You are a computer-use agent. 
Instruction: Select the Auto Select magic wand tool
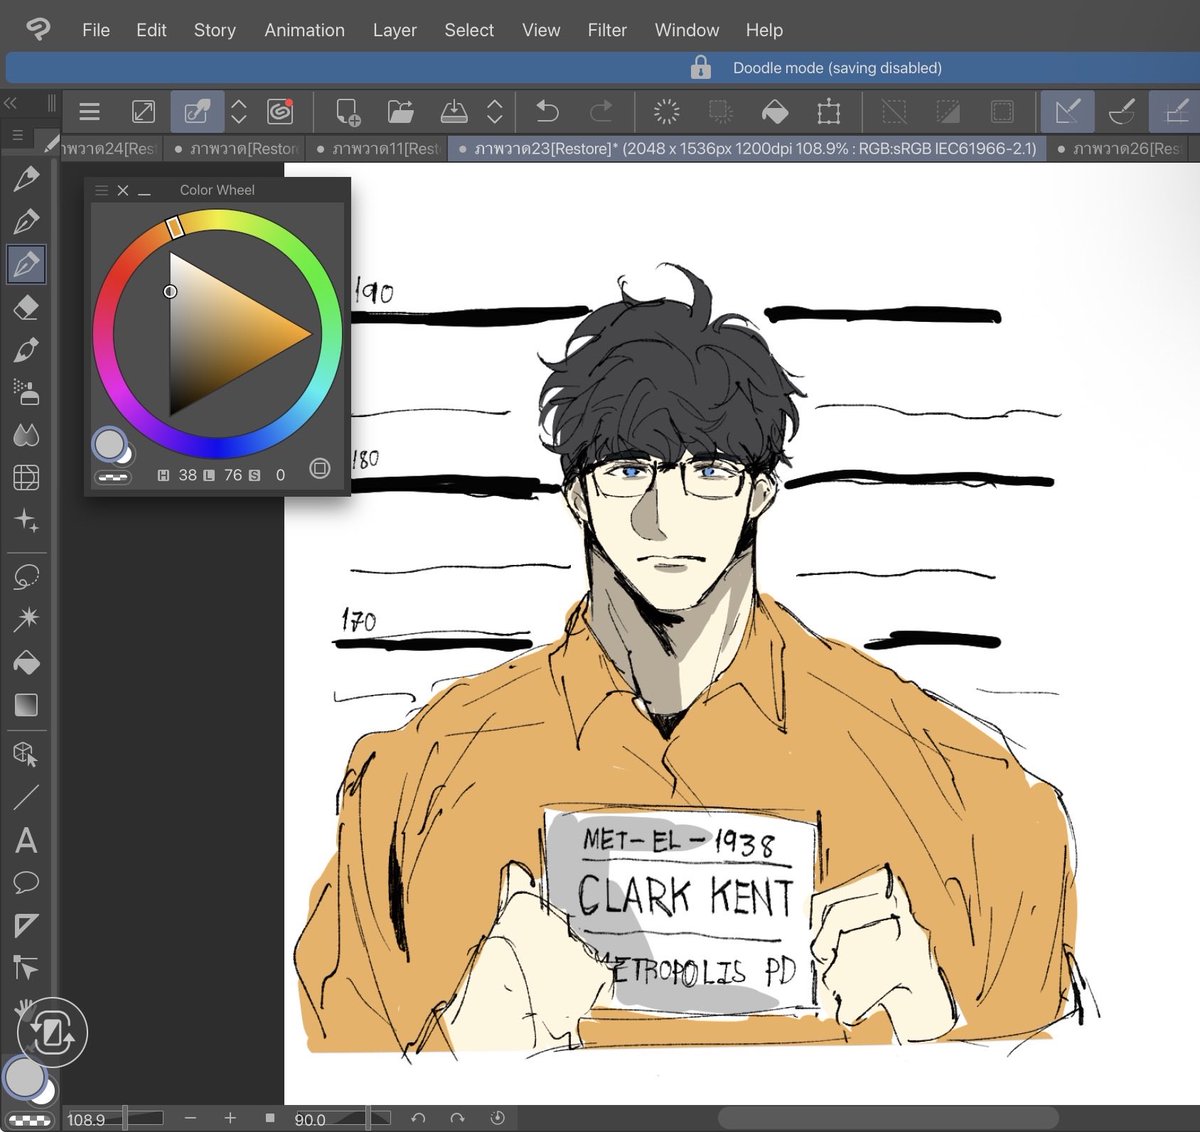(x=27, y=619)
